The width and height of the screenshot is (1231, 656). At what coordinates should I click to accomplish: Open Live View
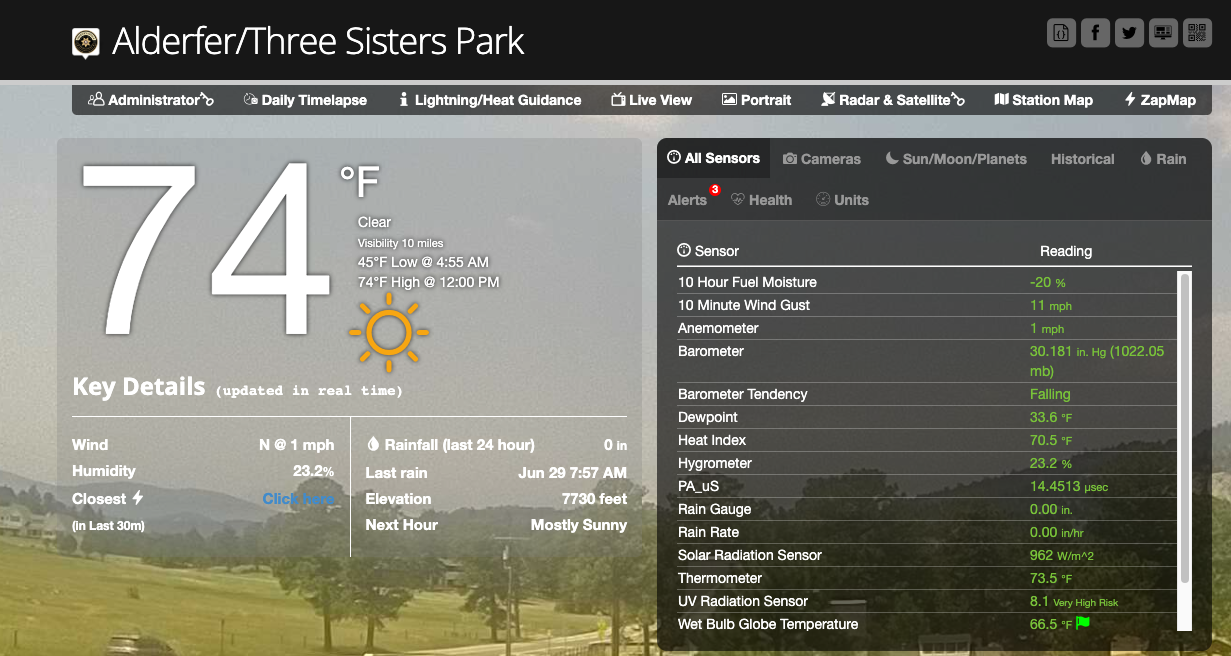point(652,100)
